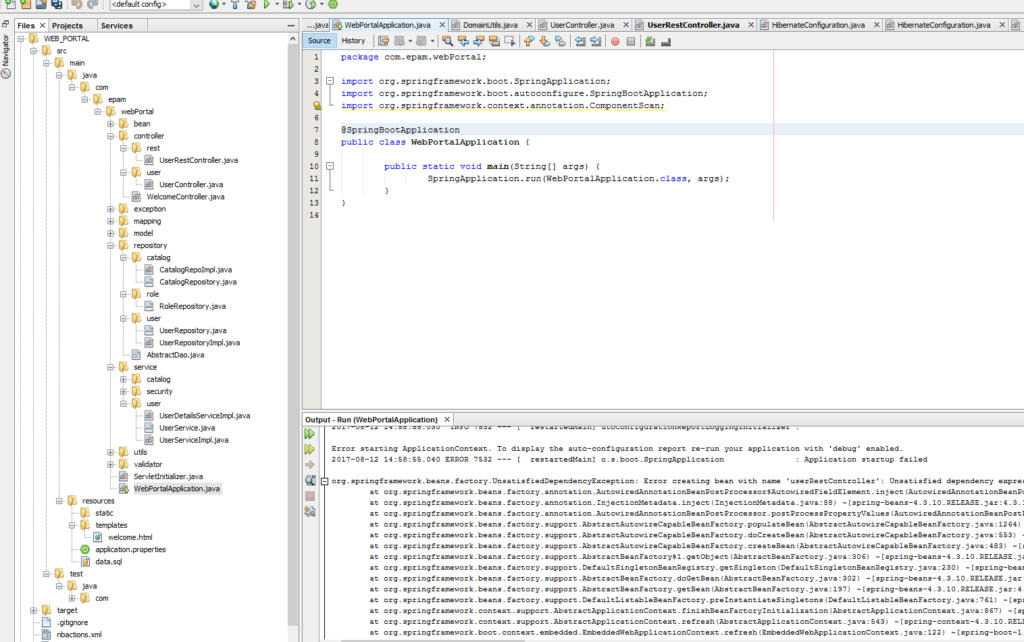Expand the exception folder node
Screen dimensions: 1024x642
pyautogui.click(x=110, y=209)
